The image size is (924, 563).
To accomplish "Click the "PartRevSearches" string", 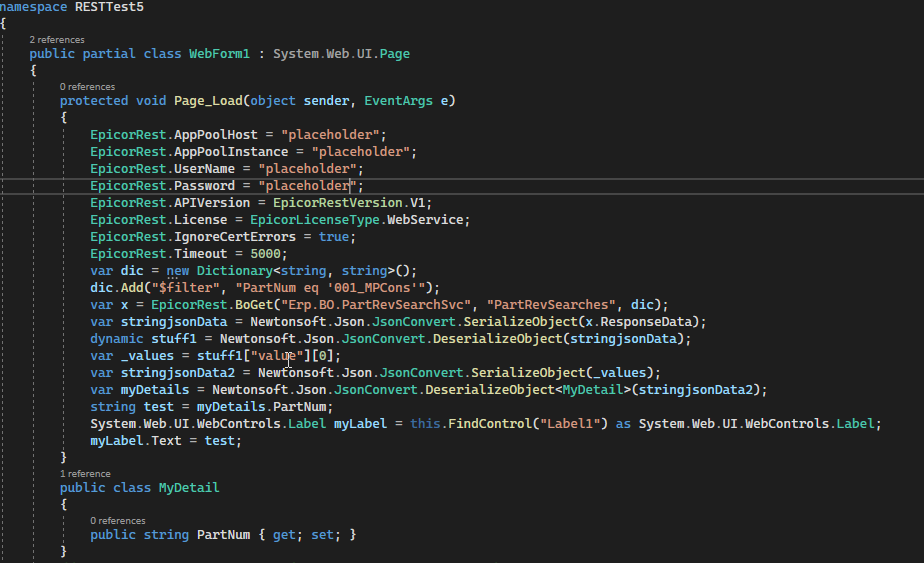I will [551, 305].
